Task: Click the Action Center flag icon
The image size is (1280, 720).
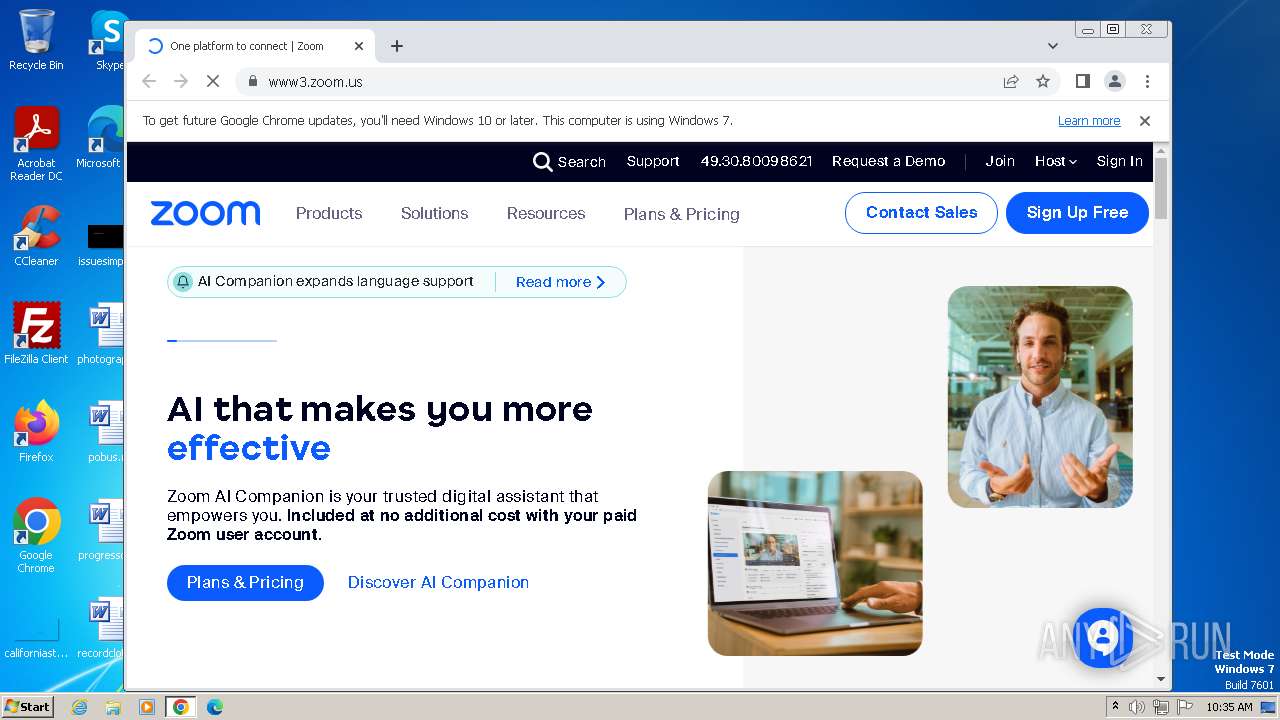Action: [1184, 707]
